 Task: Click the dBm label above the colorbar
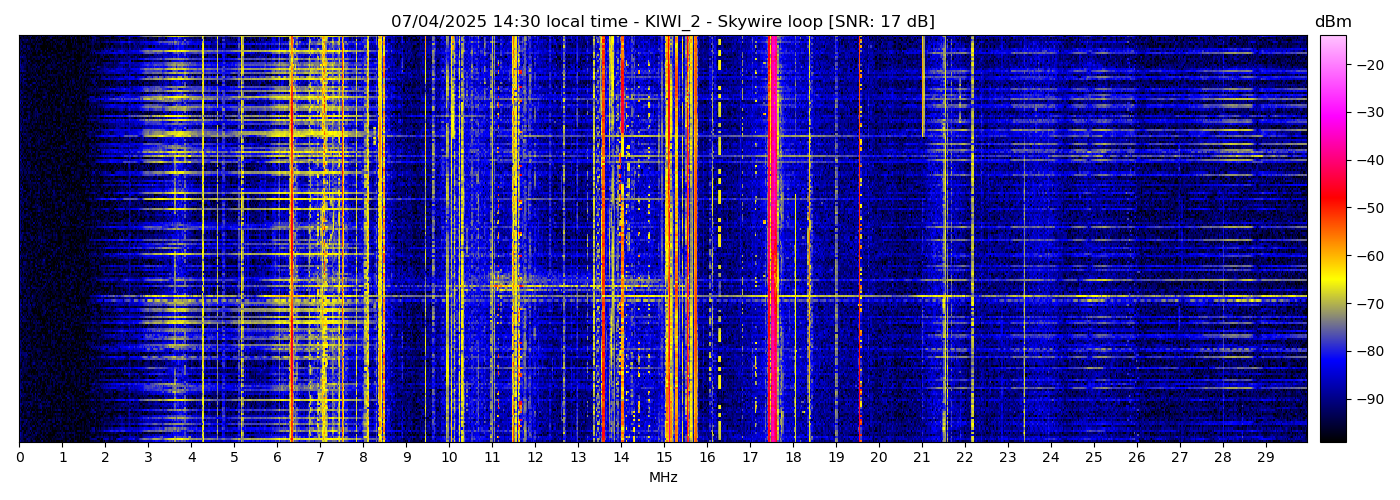(1333, 22)
